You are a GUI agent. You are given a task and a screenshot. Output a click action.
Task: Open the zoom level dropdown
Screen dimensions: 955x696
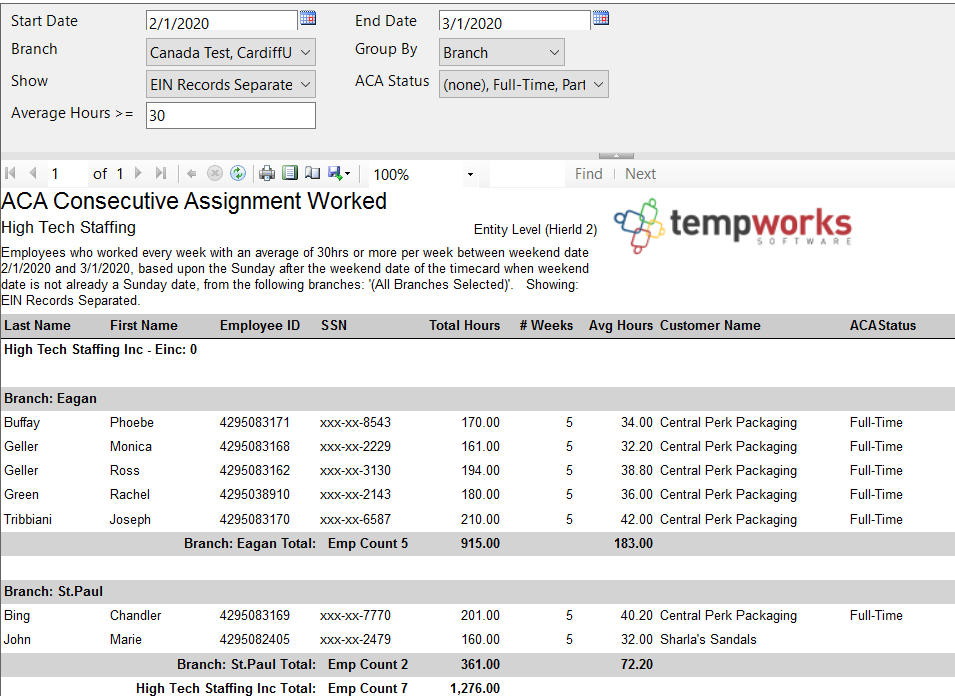(470, 175)
